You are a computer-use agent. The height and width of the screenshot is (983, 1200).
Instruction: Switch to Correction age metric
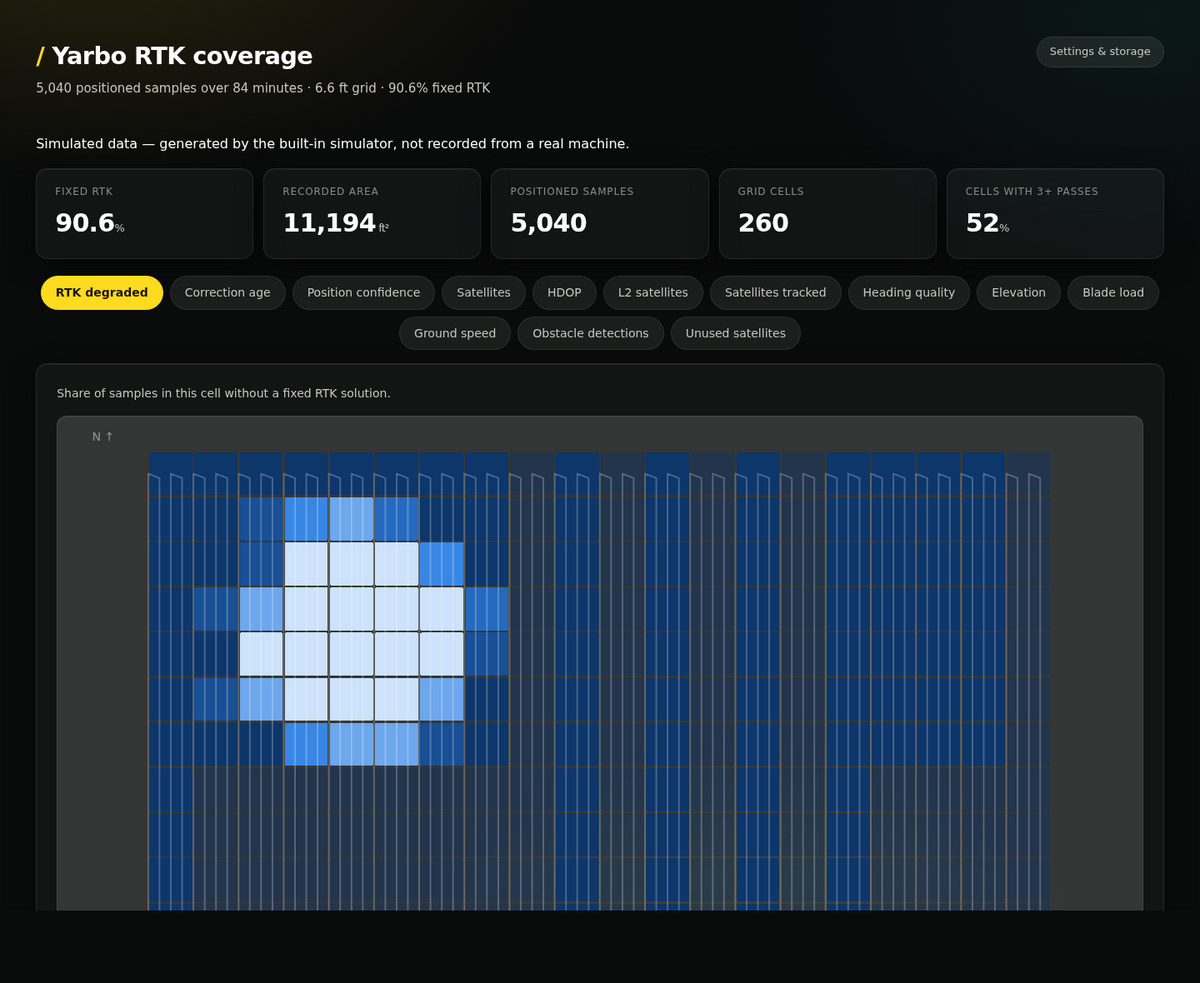coord(228,293)
